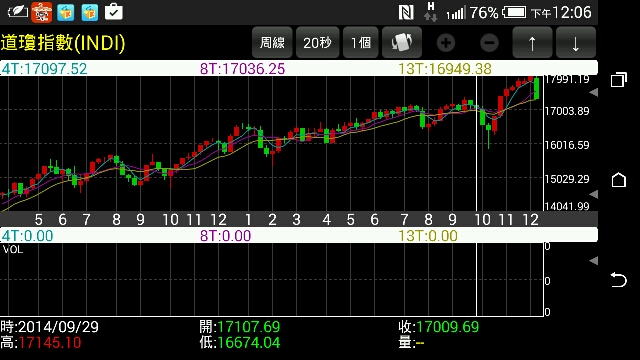
Task: Tap the NFC status bar icon
Action: click(x=406, y=13)
